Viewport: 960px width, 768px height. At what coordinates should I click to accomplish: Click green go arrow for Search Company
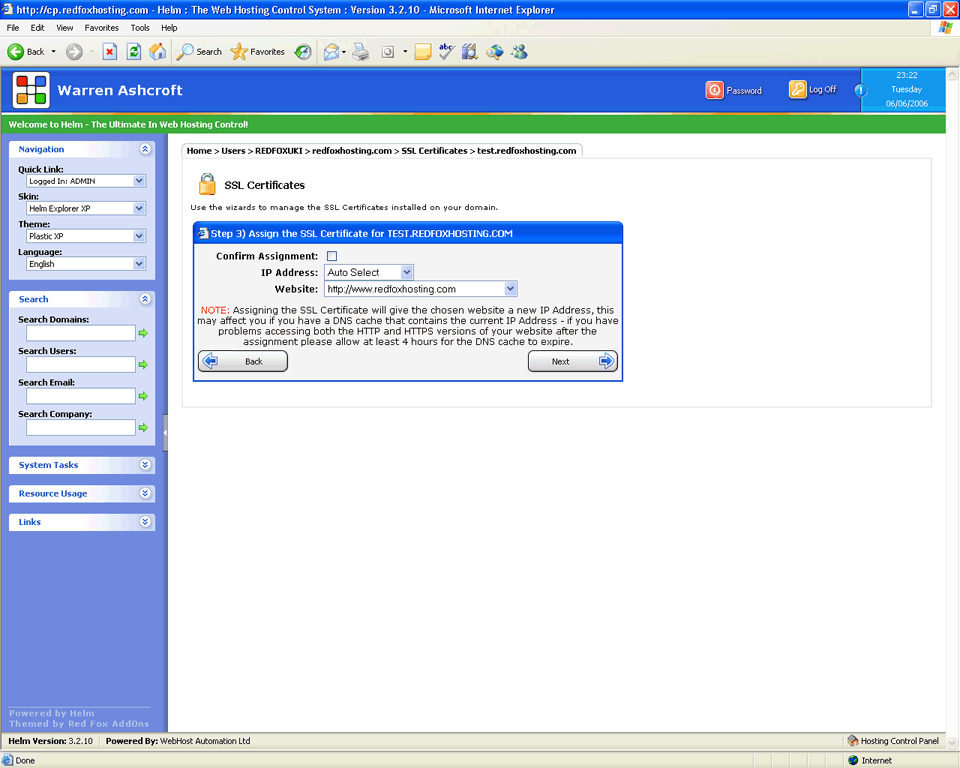[x=143, y=427]
